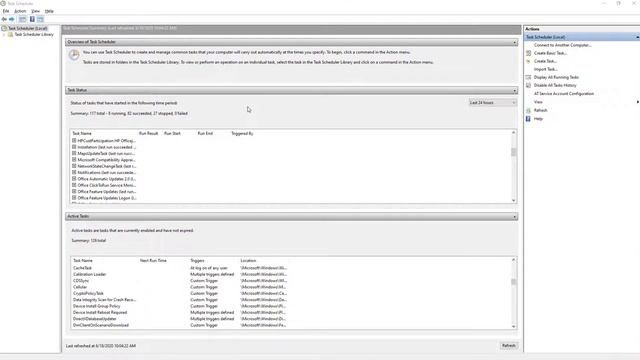The height and width of the screenshot is (360, 640).
Task: Collapse the Active Tasks section
Action: pos(514,216)
